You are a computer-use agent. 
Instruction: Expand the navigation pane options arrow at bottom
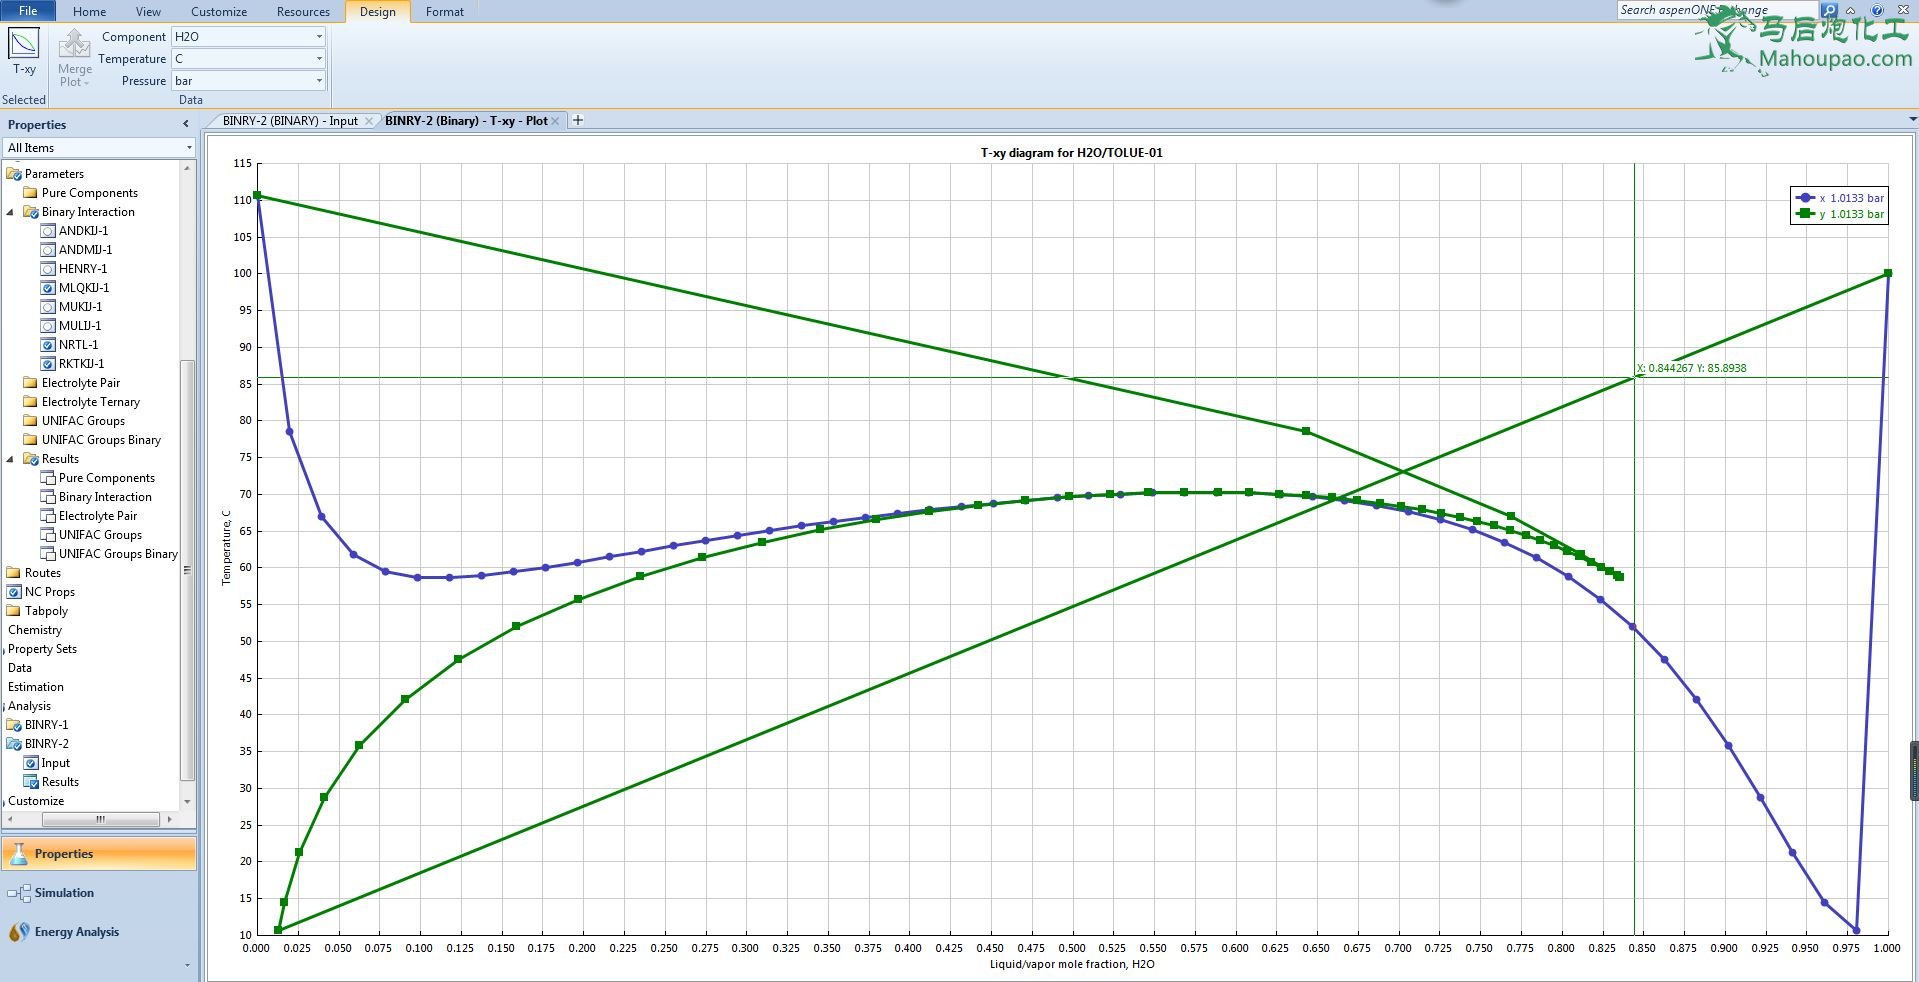(x=187, y=966)
